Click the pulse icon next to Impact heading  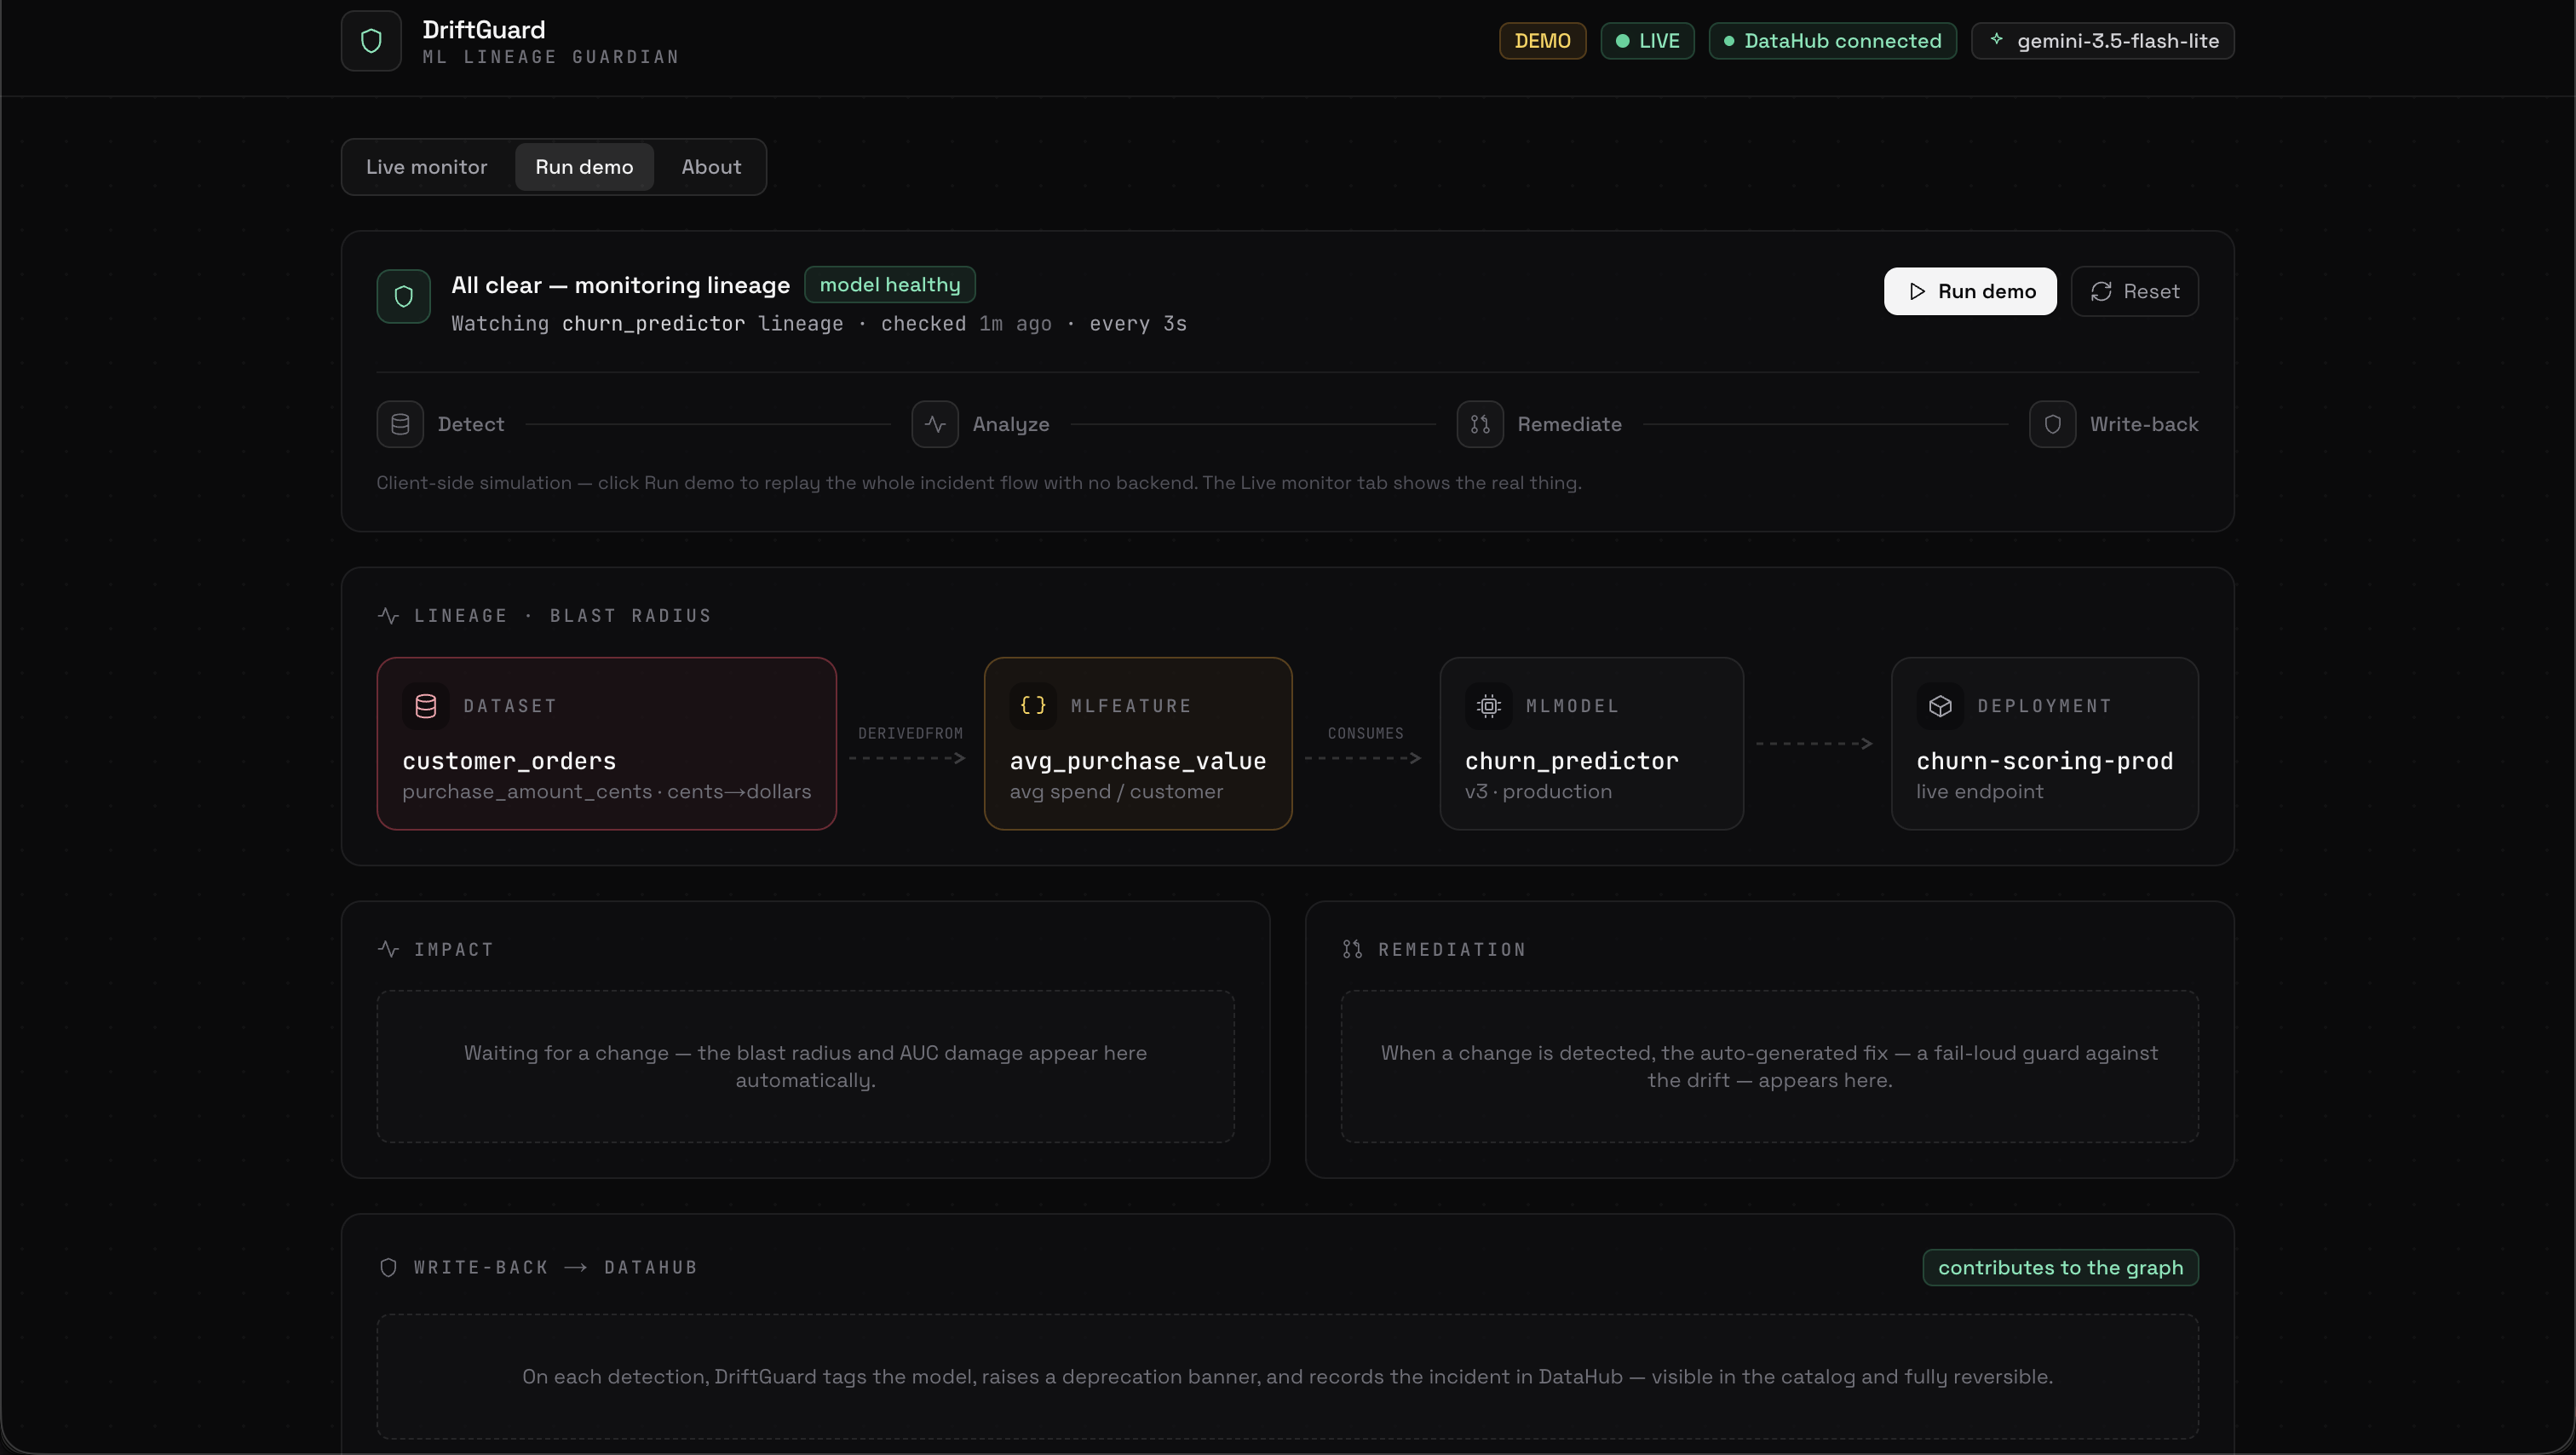[x=388, y=949]
